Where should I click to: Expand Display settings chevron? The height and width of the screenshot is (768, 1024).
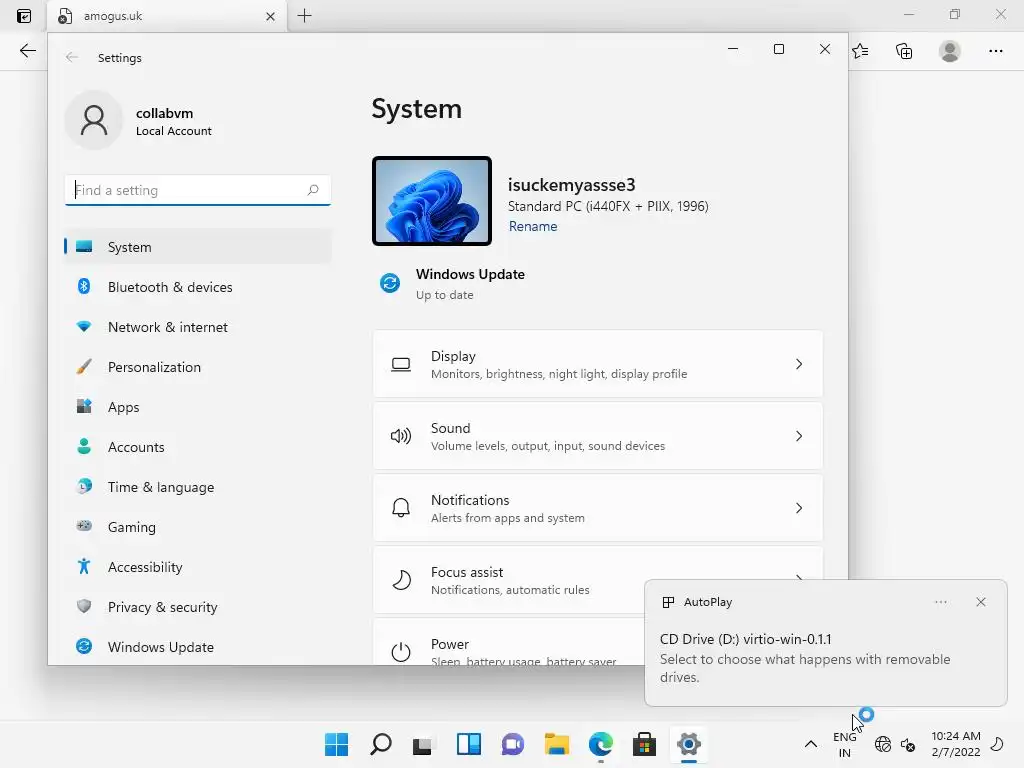pos(799,364)
